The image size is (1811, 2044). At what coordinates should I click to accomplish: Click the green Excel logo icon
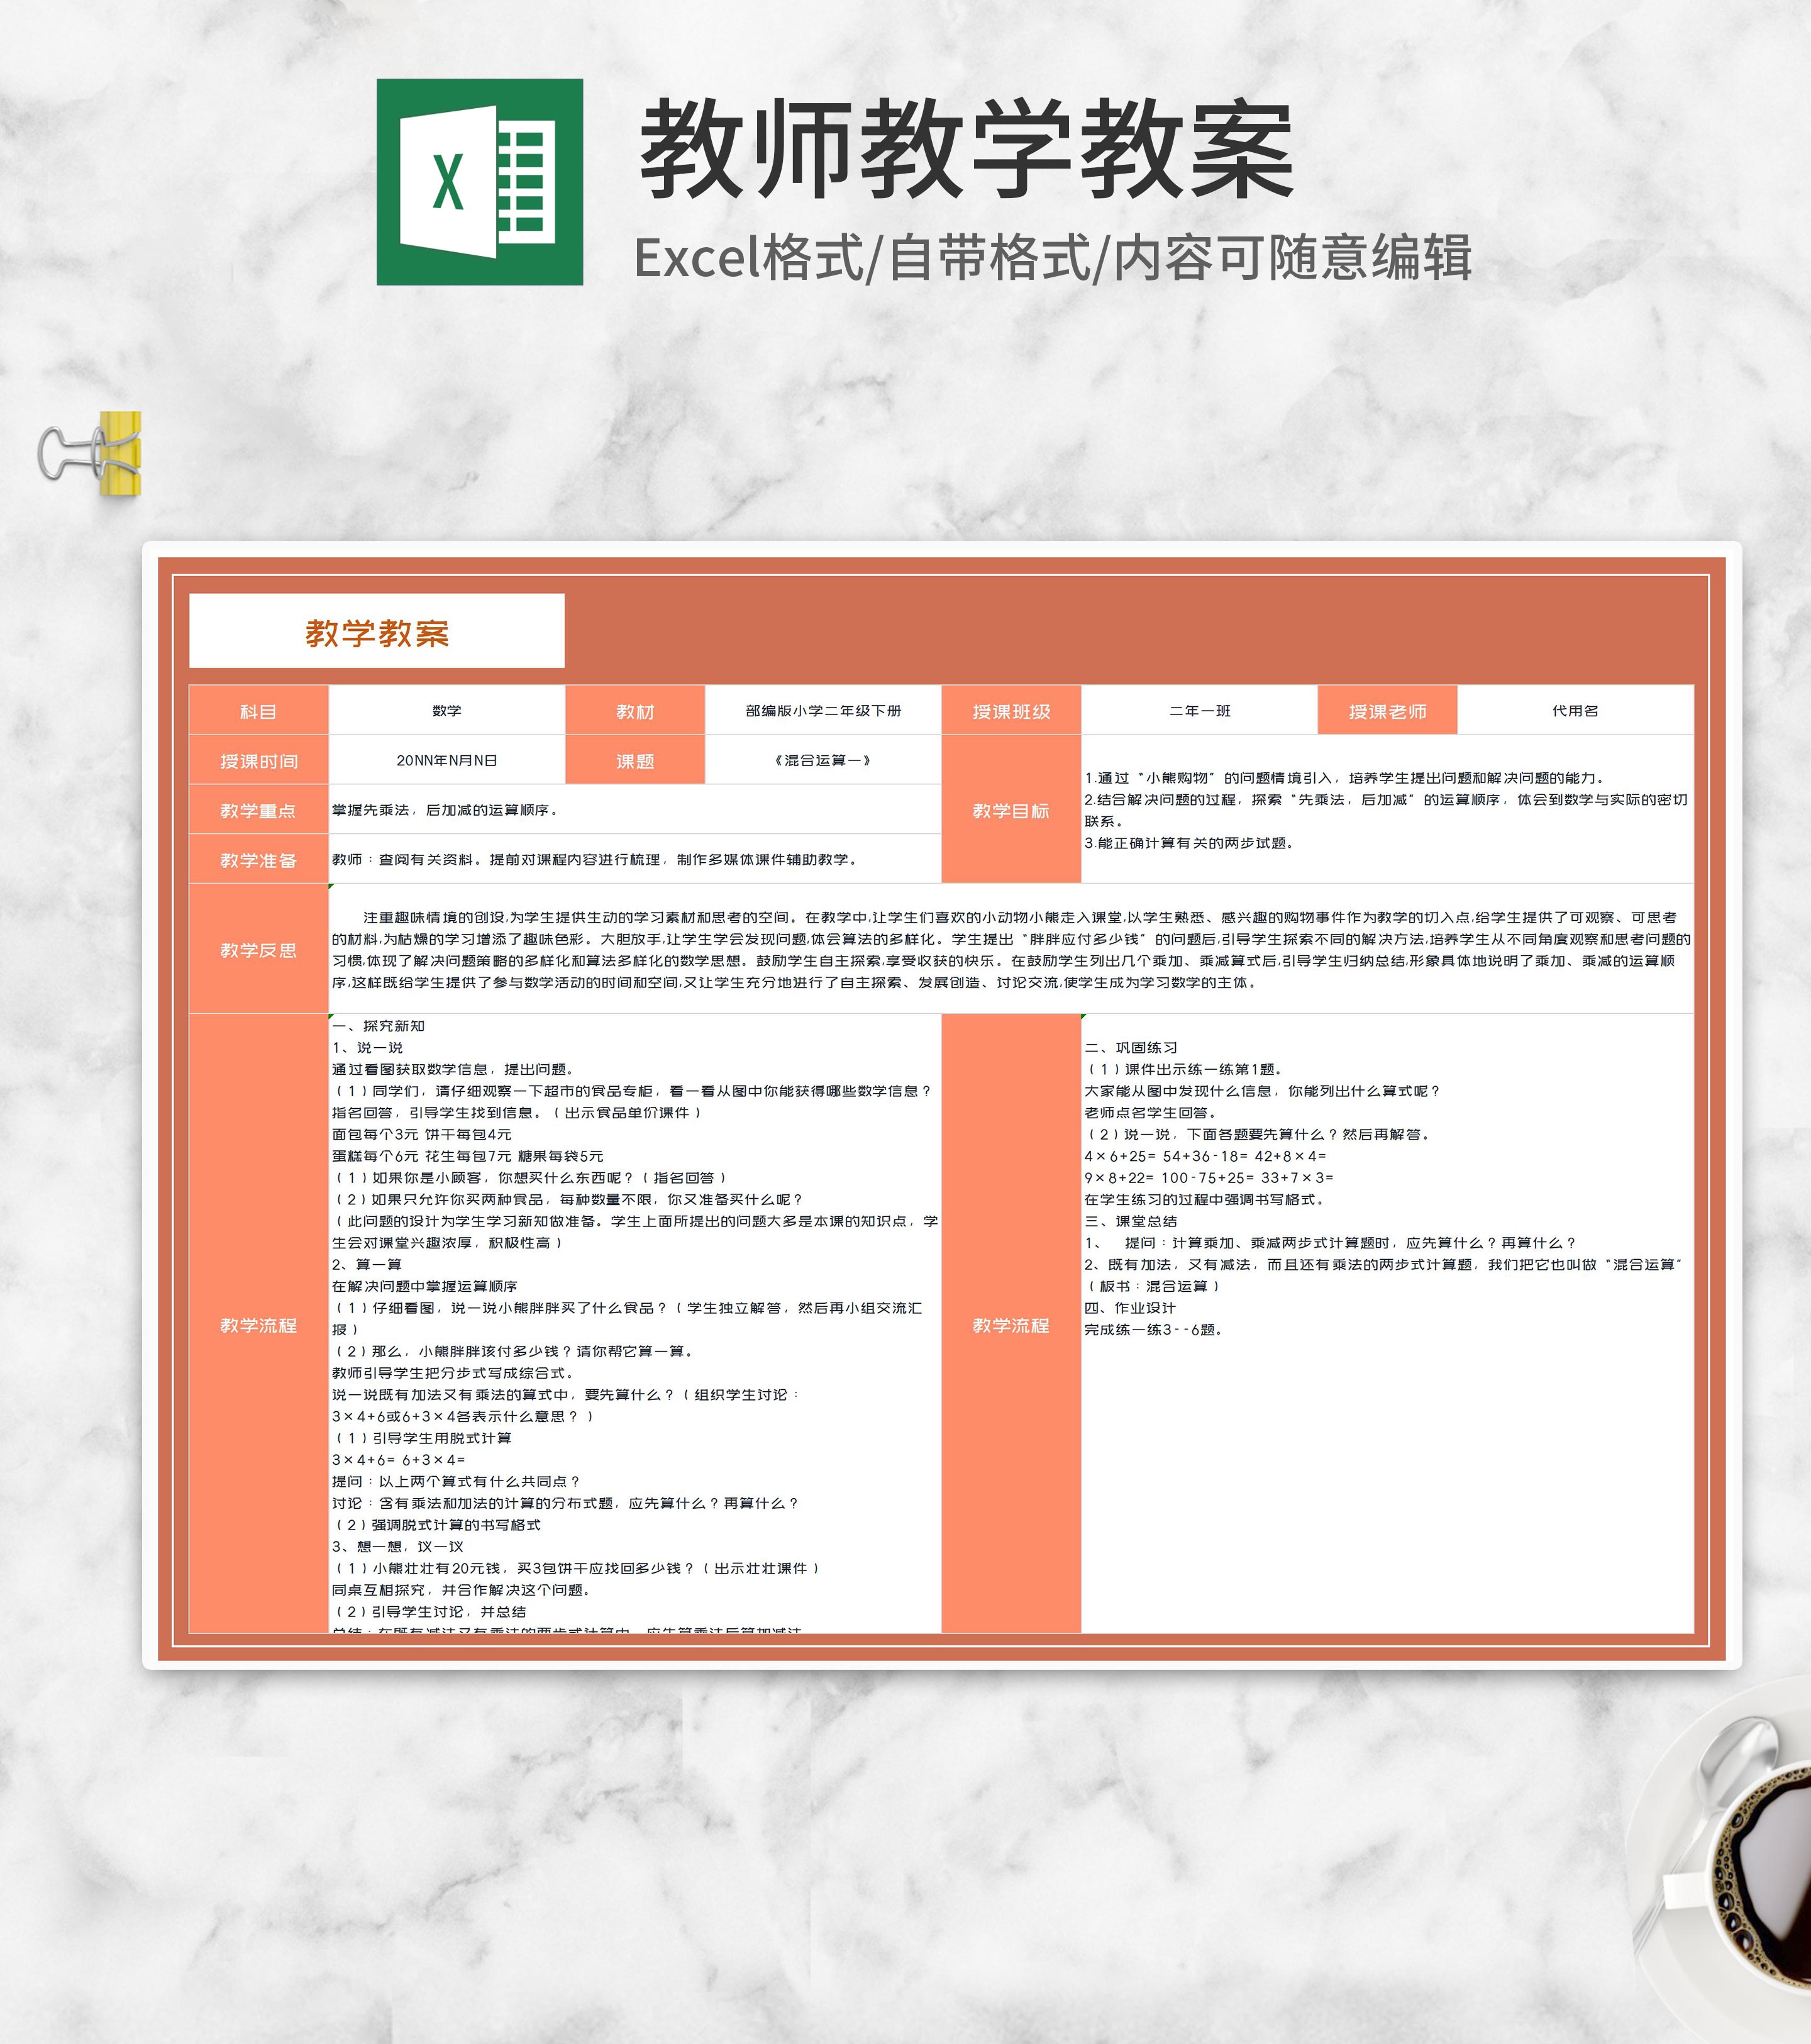[x=479, y=182]
